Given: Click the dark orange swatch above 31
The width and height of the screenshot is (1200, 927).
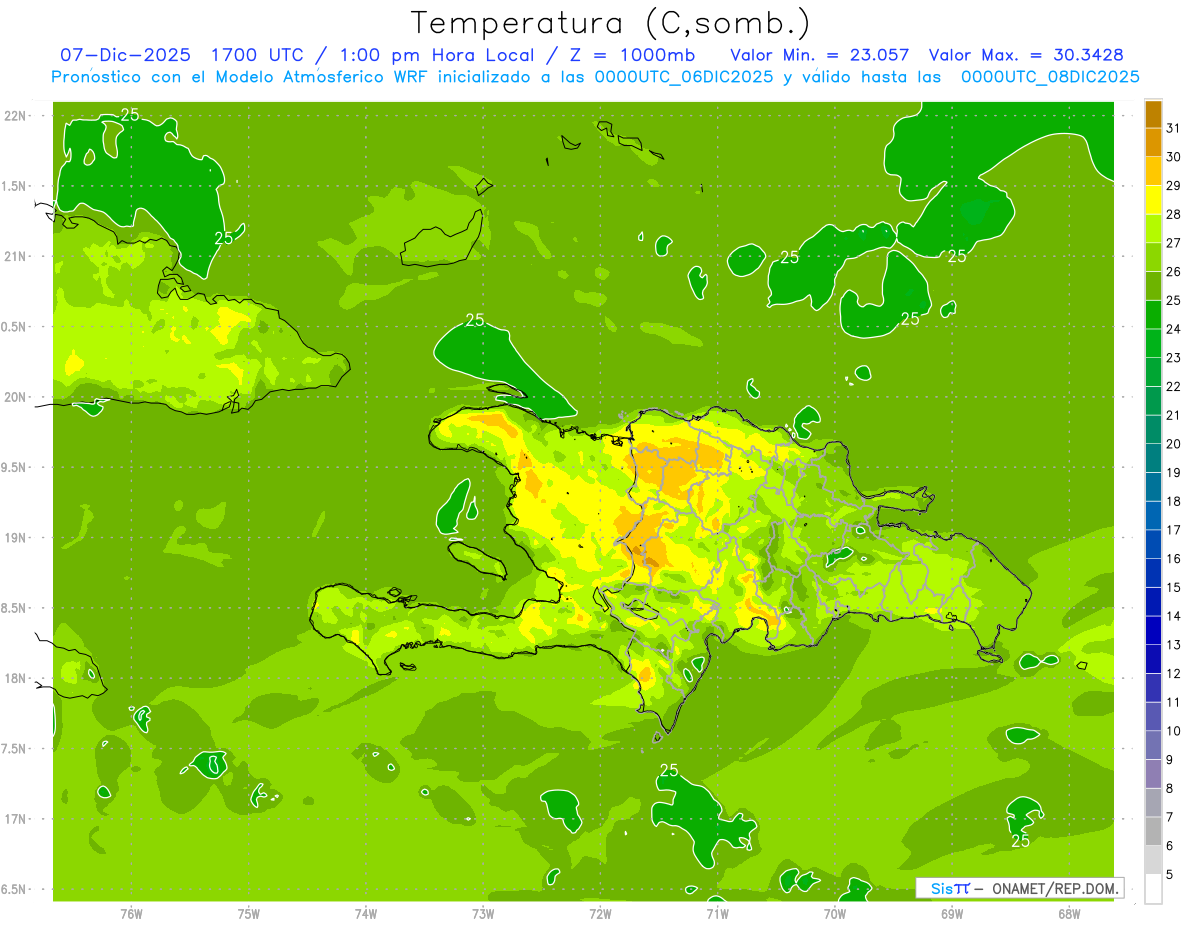Looking at the screenshot, I should click(x=1153, y=113).
